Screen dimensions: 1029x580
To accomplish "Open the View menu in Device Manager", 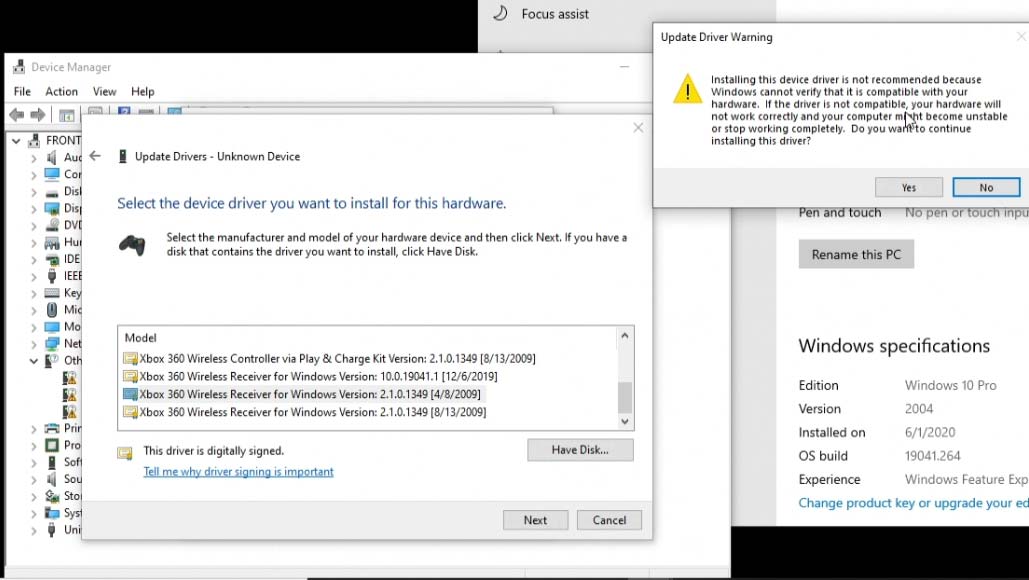I will (x=104, y=91).
